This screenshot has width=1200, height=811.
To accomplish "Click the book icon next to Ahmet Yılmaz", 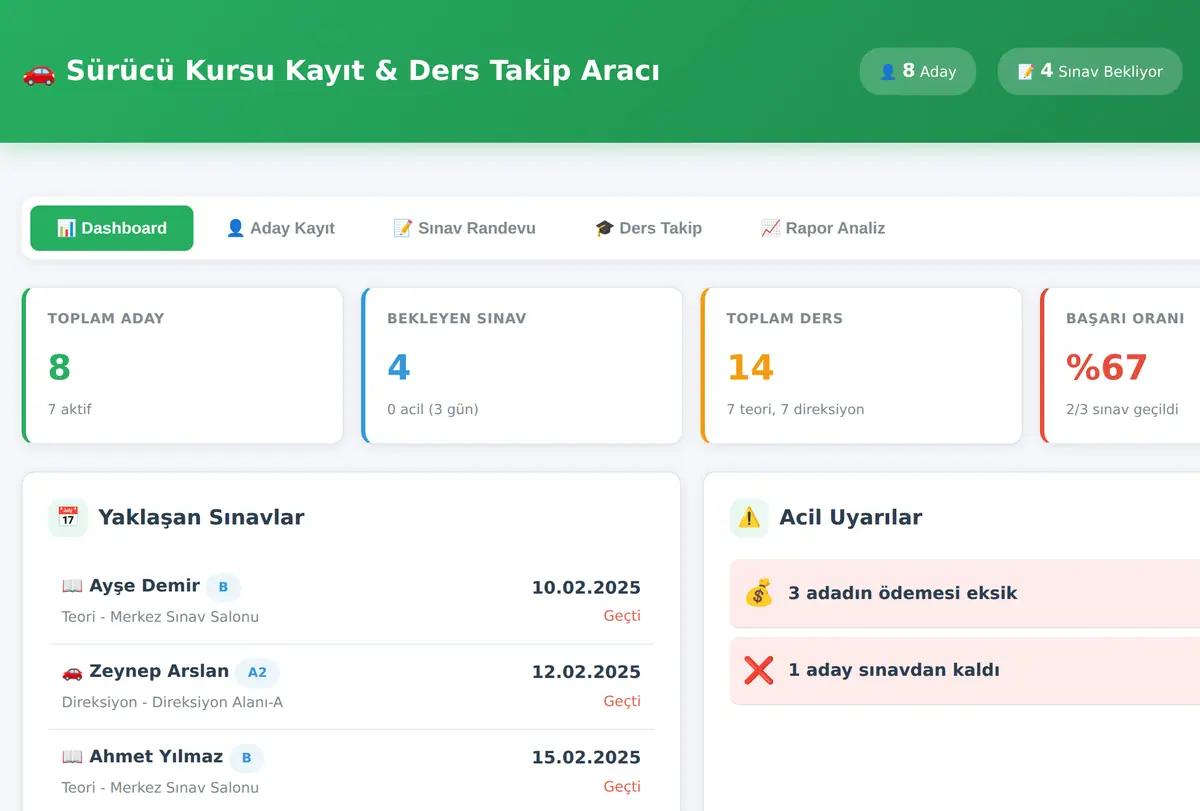I will (72, 757).
